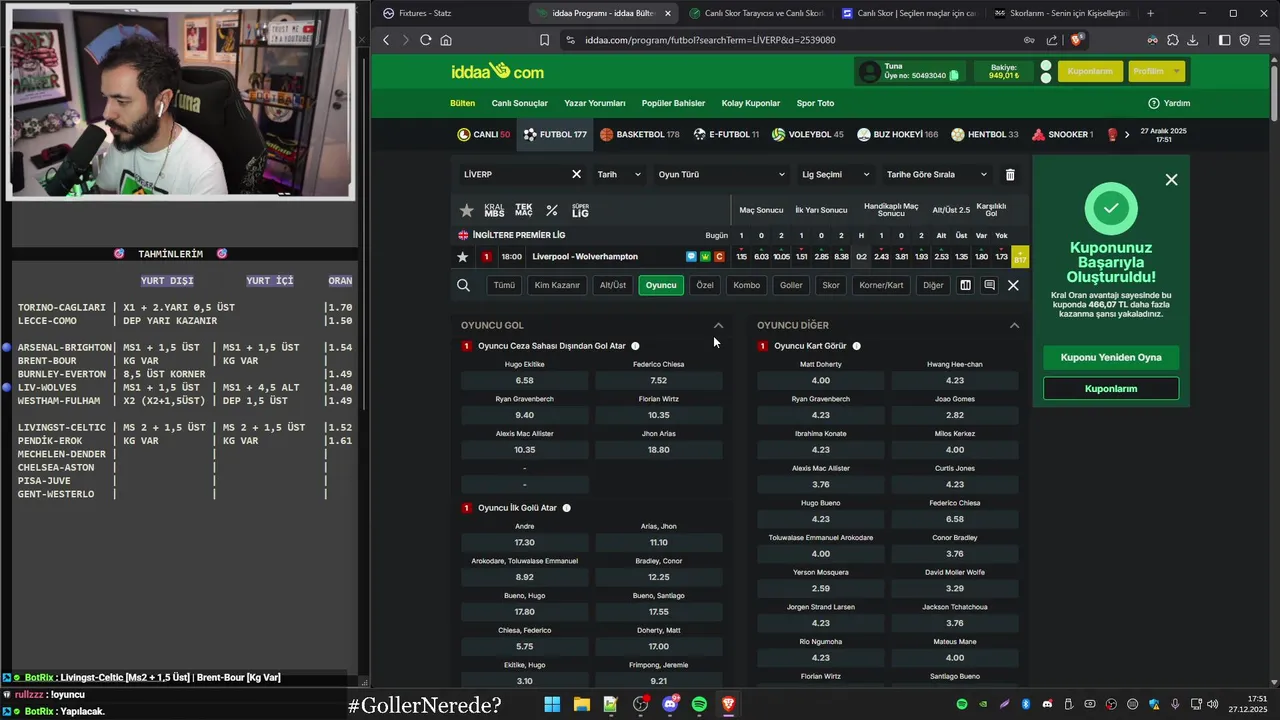
Task: Select Federico Chiesa 7.52 odds
Action: pos(658,381)
